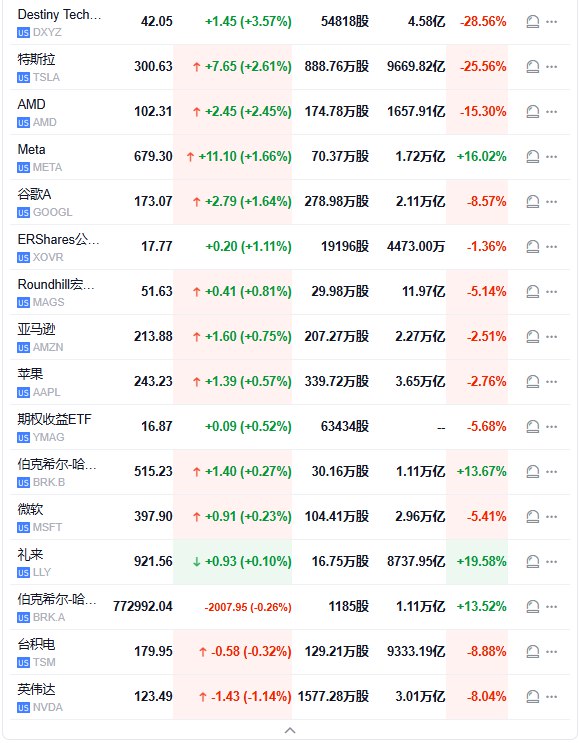Click volume 1577.28万股
Image resolution: width=579 pixels, height=743 pixels.
click(333, 697)
